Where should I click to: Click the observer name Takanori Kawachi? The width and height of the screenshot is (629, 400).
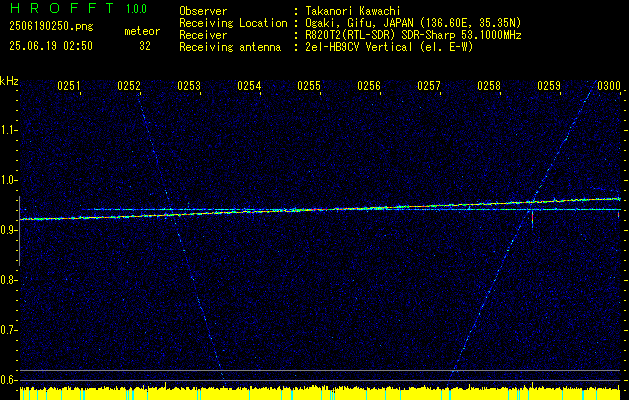353,11
